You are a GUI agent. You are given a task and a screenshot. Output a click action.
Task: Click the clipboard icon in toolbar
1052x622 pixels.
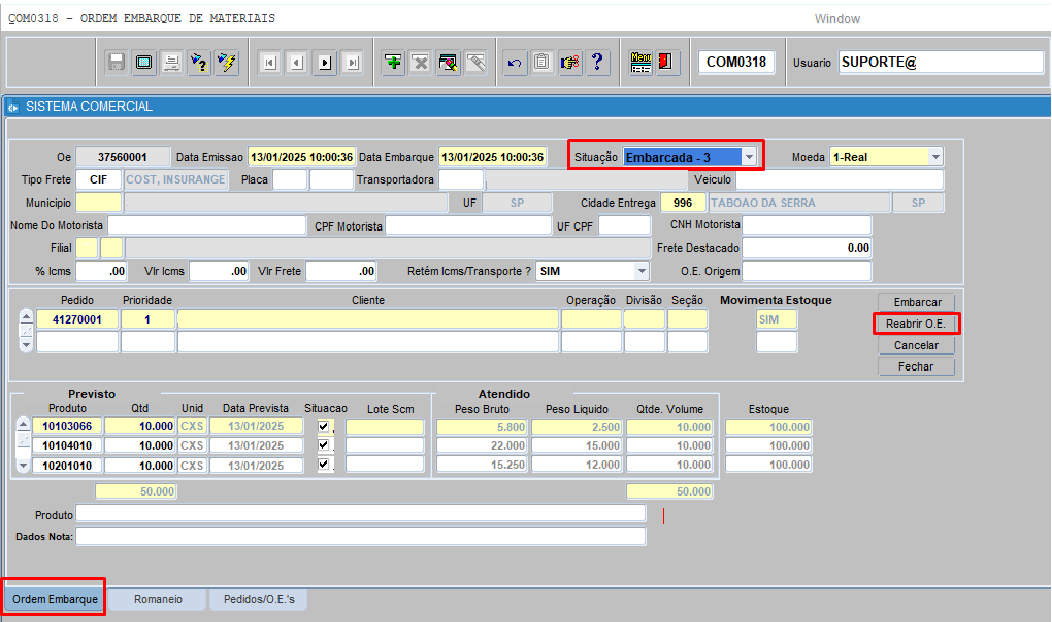542,62
